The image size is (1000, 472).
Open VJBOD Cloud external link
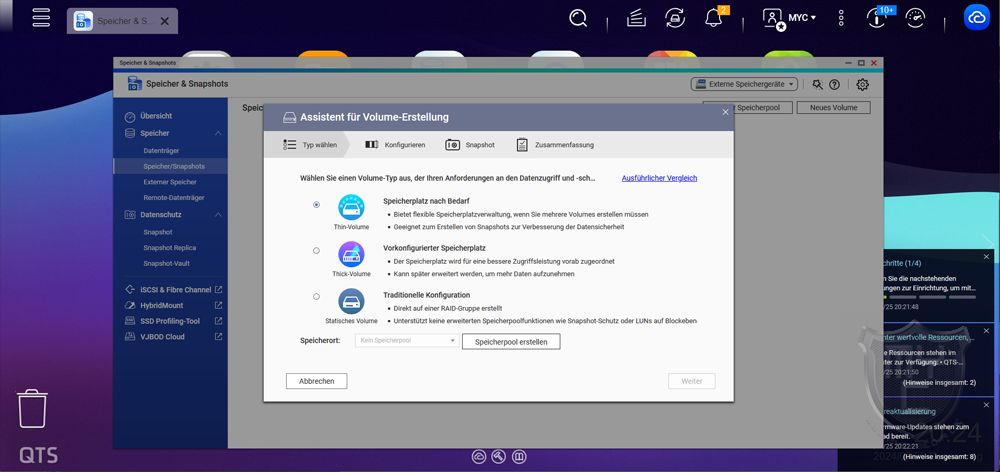point(218,337)
